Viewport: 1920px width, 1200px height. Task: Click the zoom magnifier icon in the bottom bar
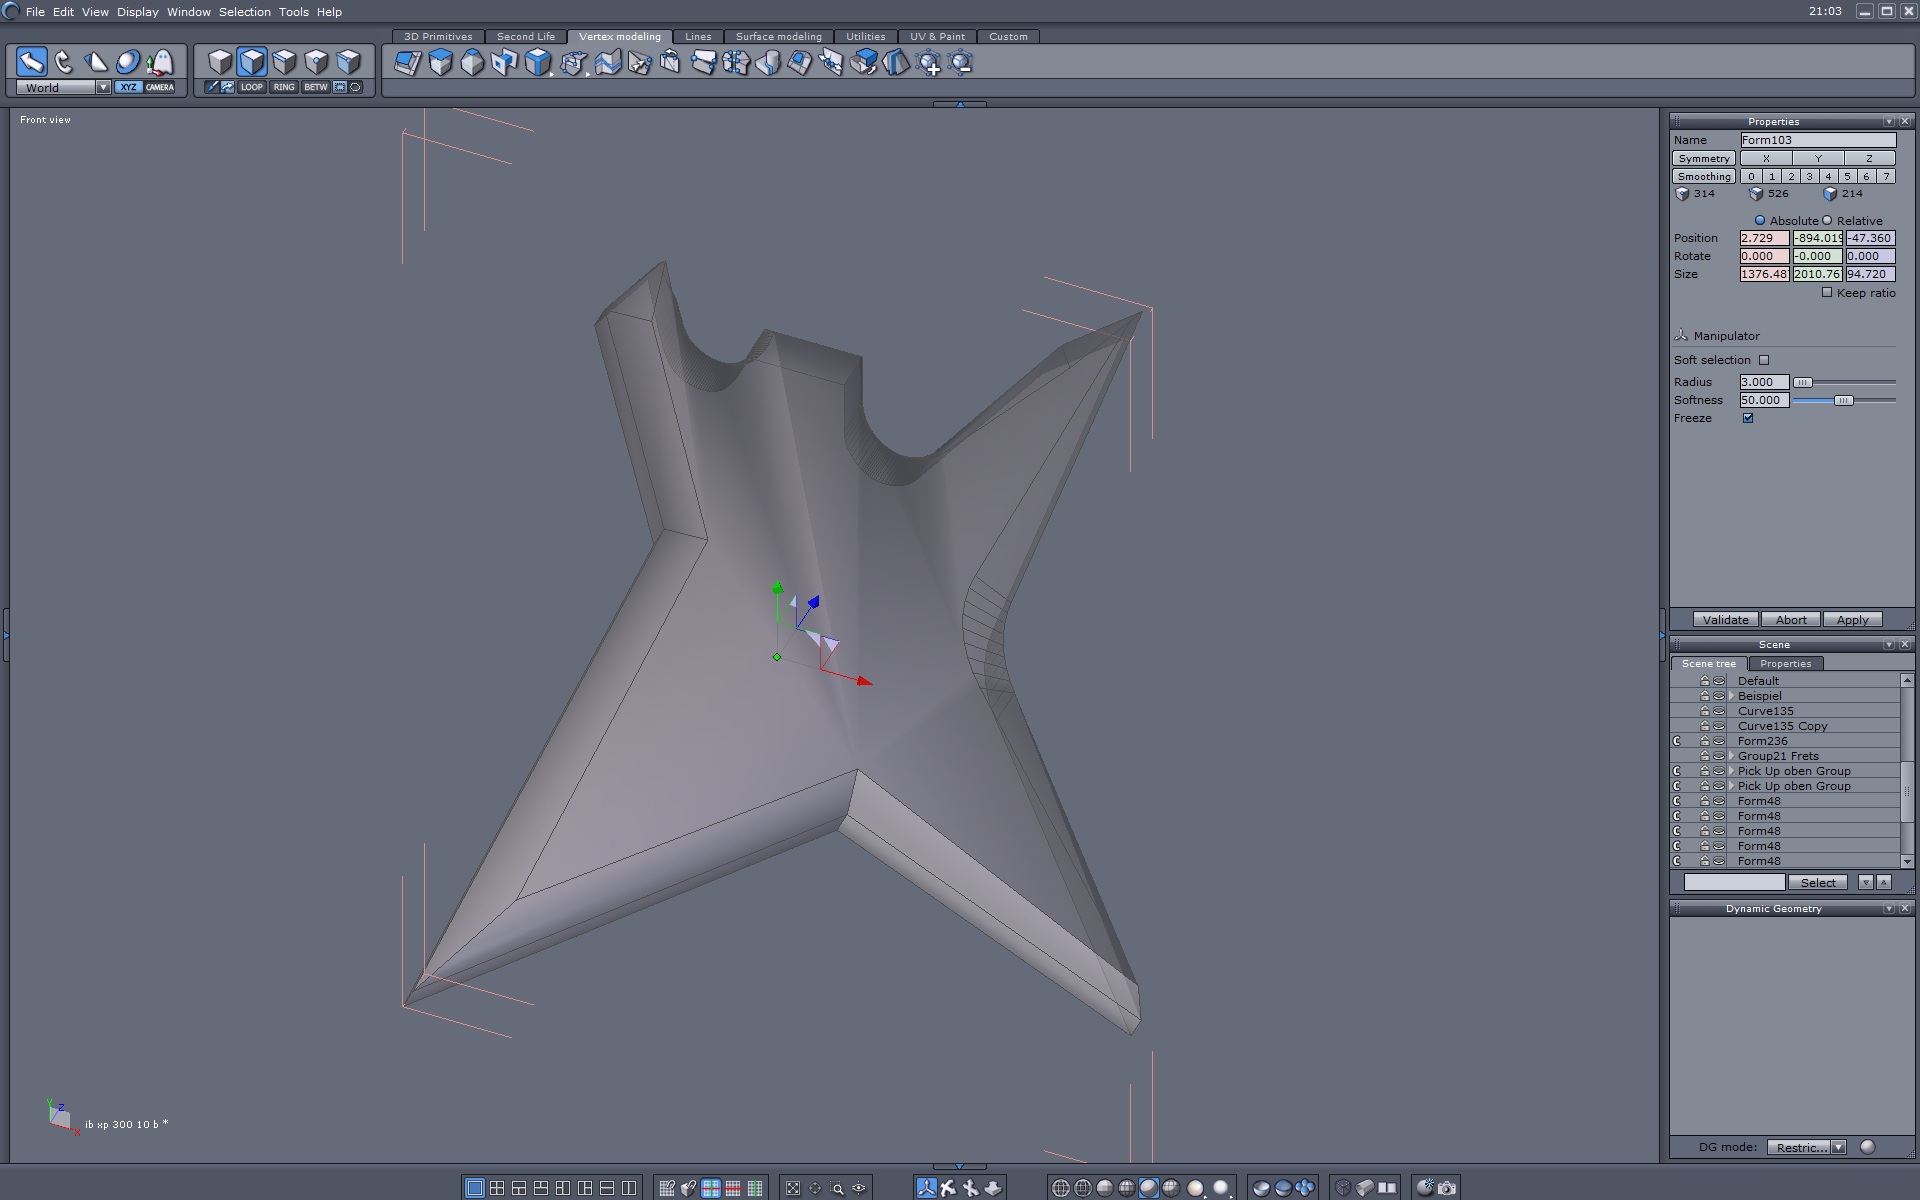(837, 1188)
